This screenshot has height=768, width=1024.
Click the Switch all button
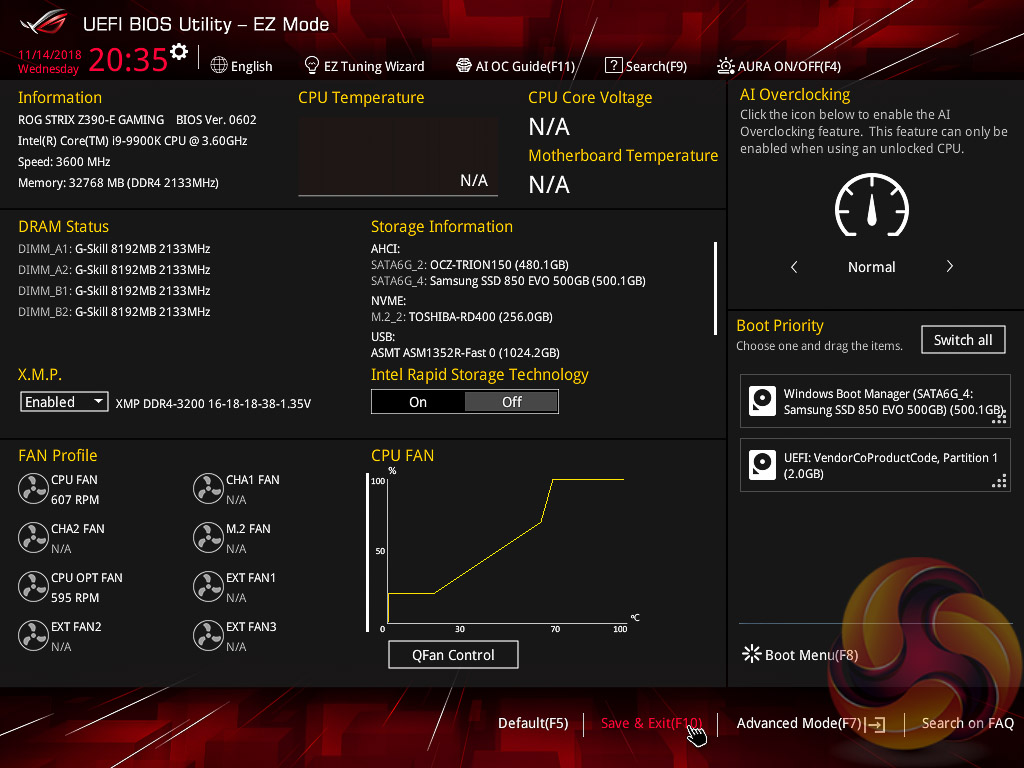coord(962,340)
